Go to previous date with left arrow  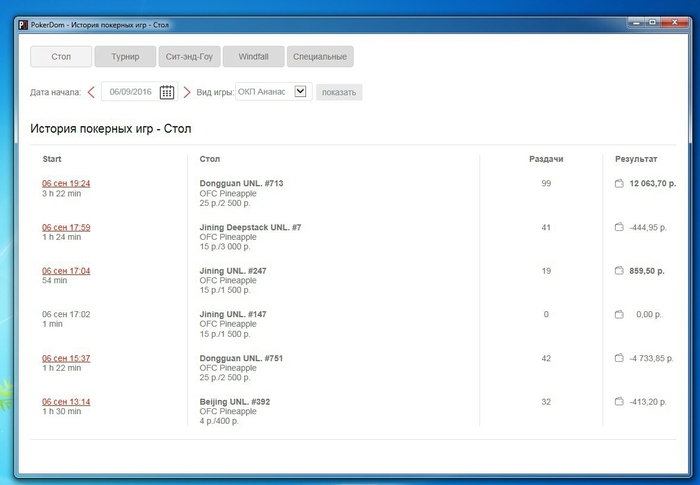tap(91, 92)
